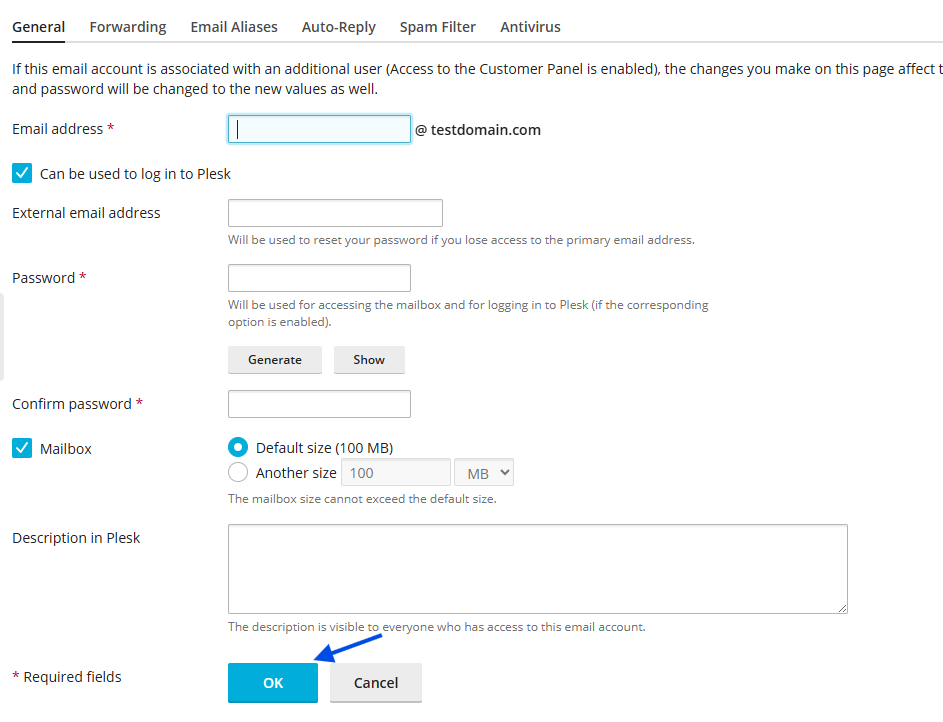Click the 'Confirm password' label
943x722 pixels.
(72, 404)
